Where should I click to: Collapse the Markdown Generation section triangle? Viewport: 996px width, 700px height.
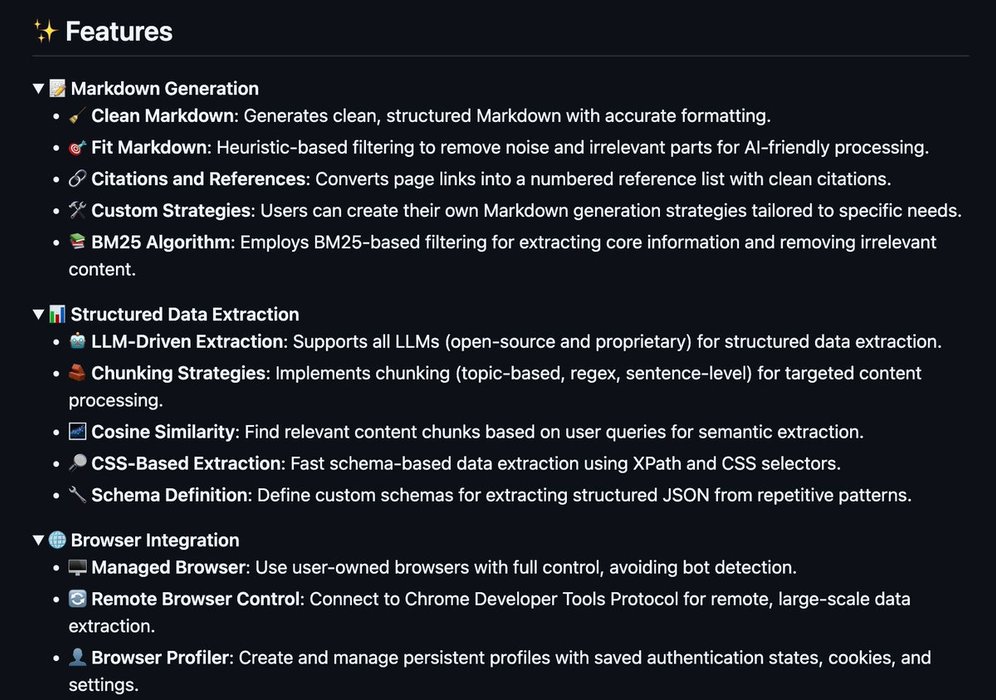(x=39, y=88)
